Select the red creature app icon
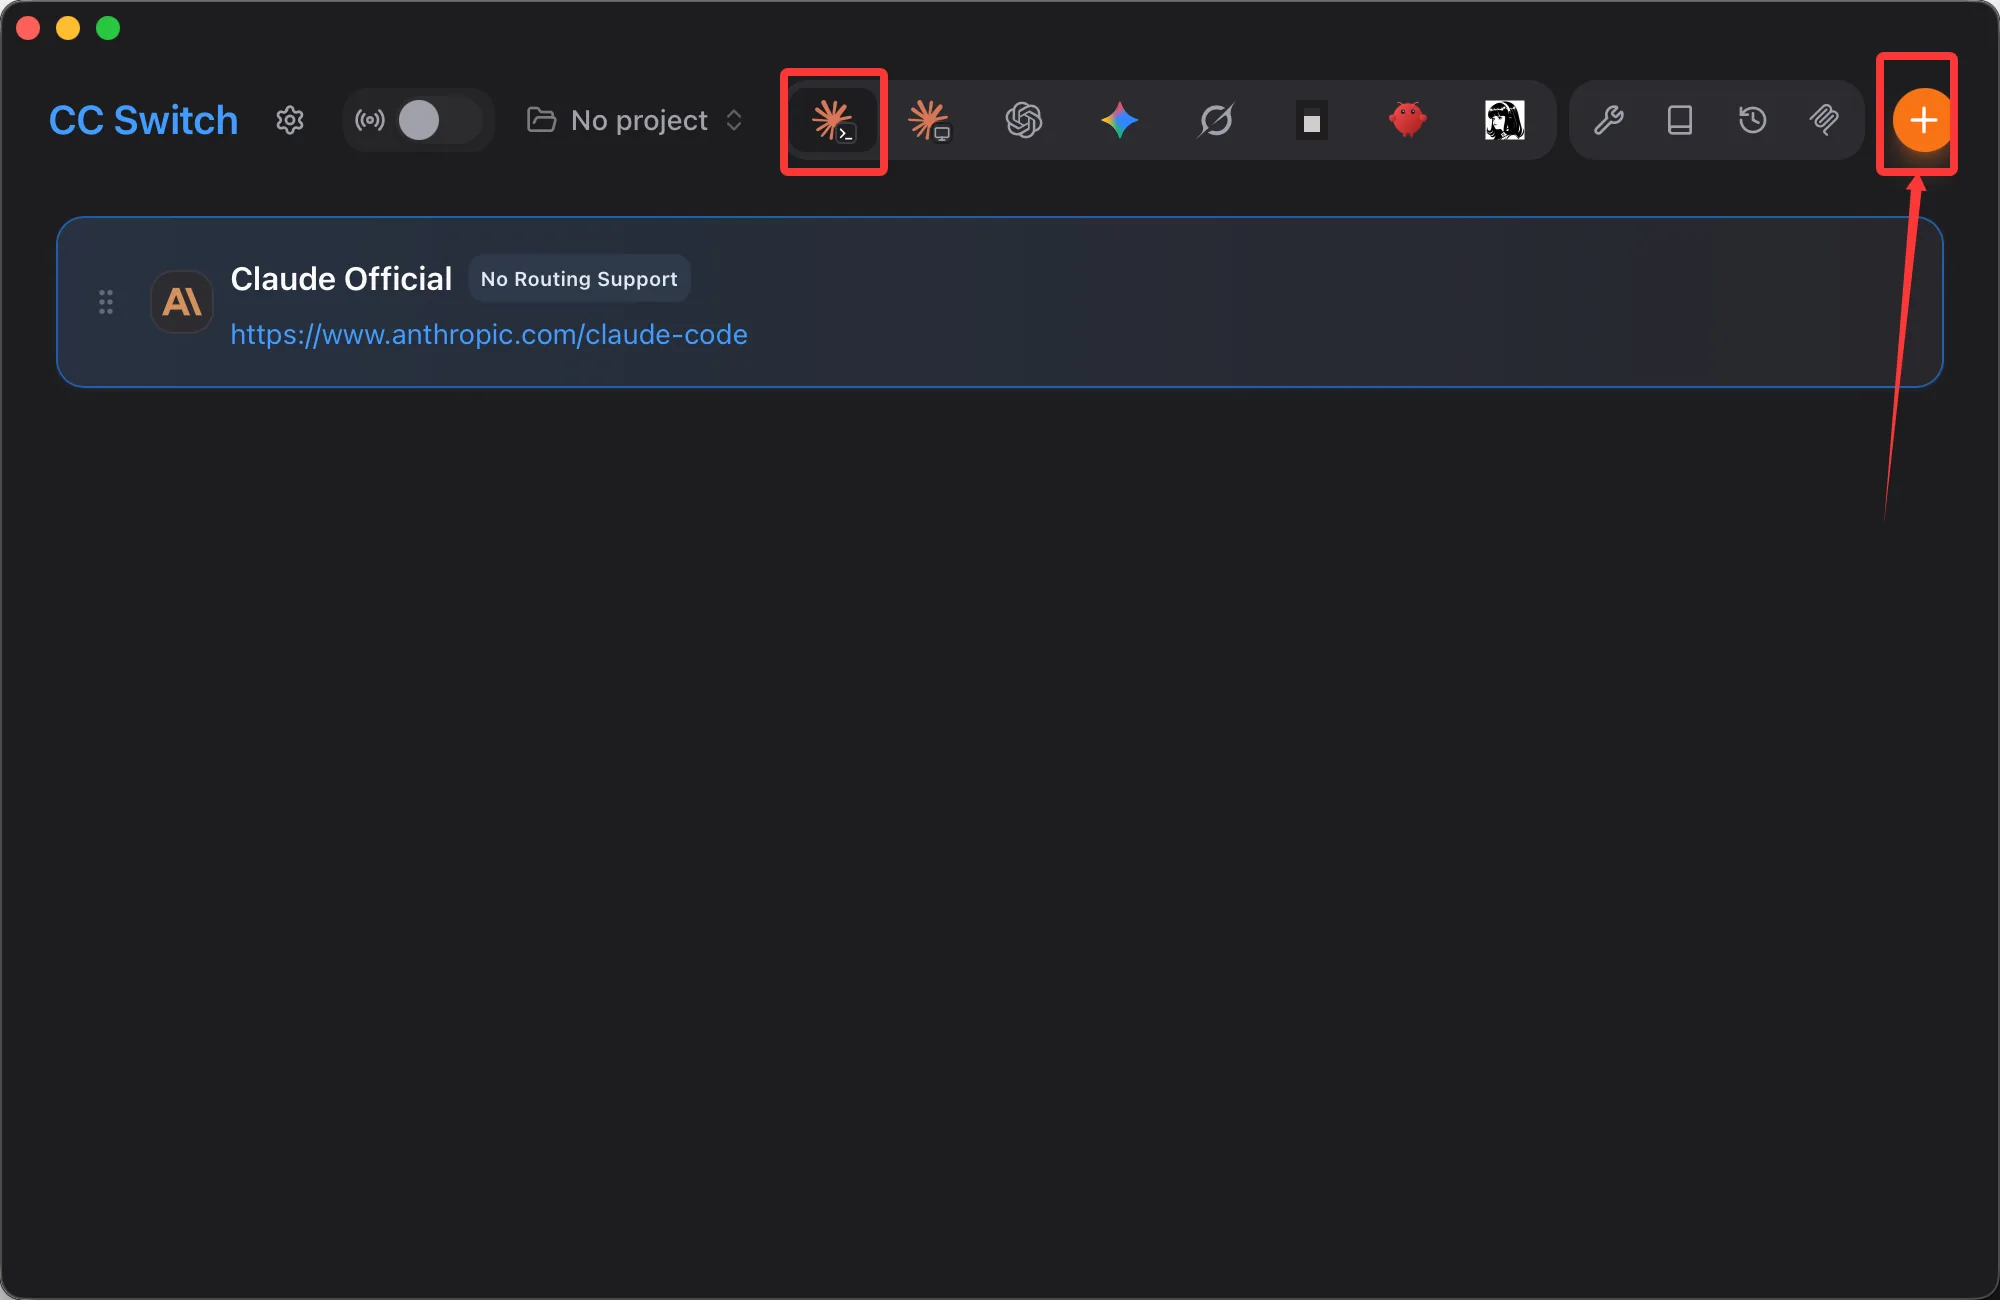The width and height of the screenshot is (2000, 1300). click(1408, 120)
